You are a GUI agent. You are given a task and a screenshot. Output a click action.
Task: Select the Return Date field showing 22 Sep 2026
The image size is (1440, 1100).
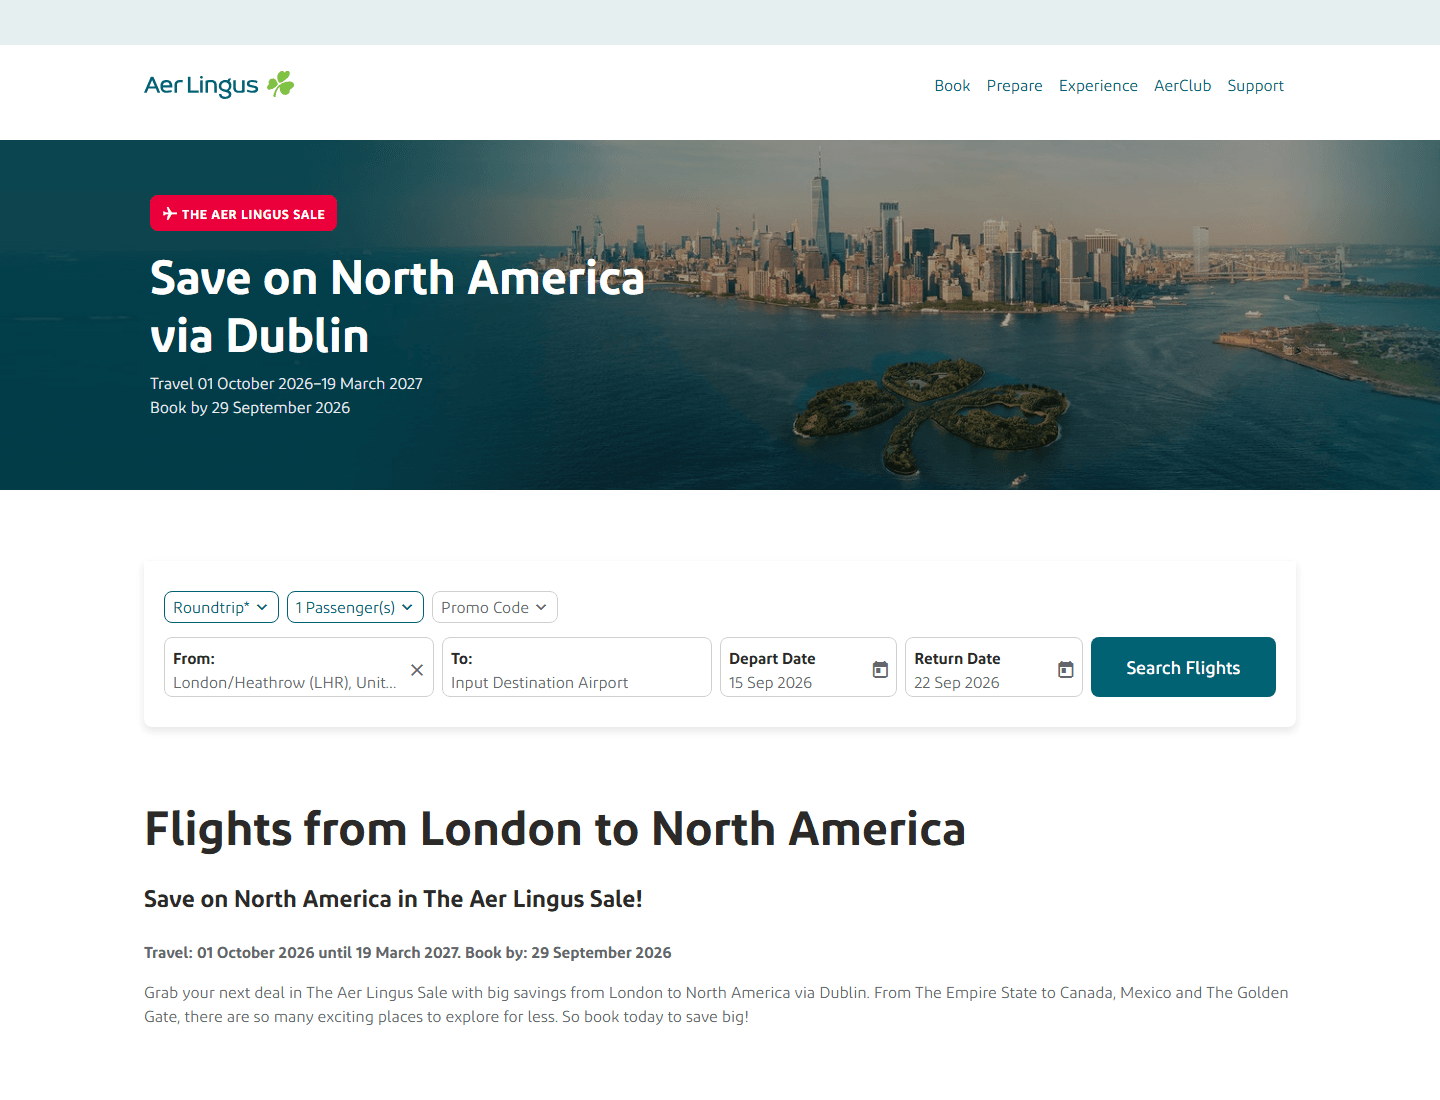(994, 667)
